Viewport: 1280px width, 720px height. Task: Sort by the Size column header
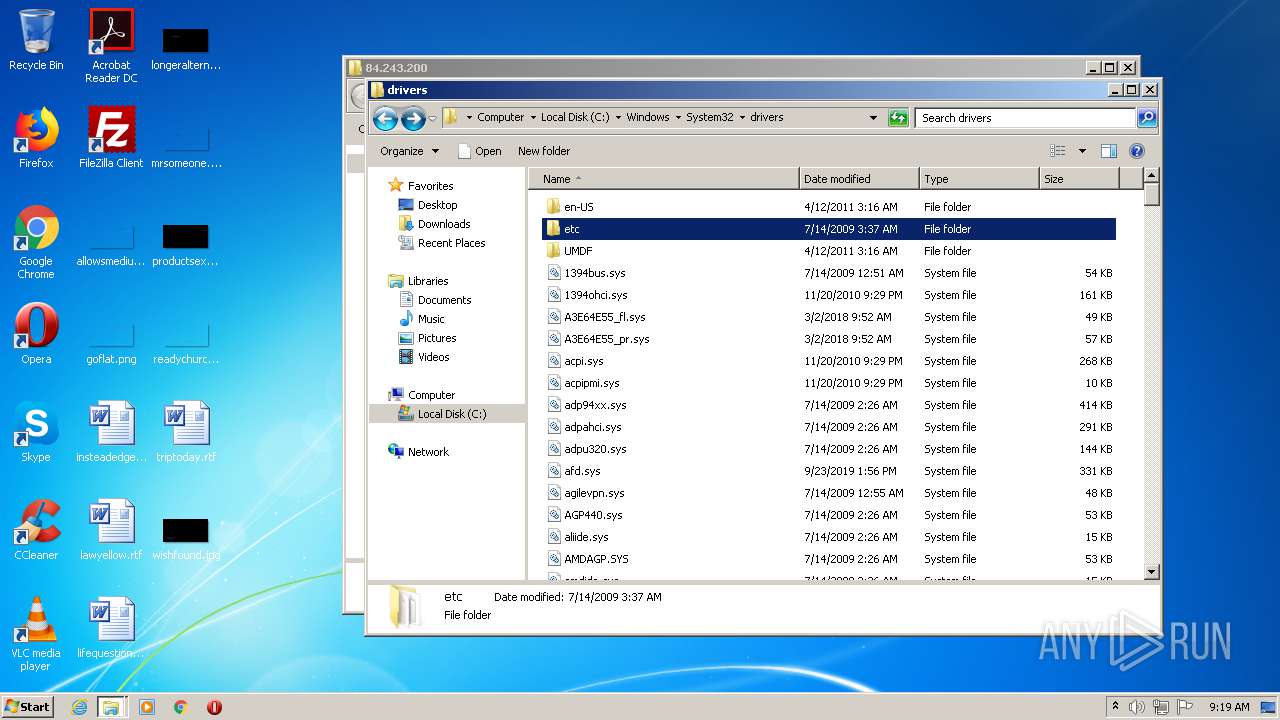click(1079, 179)
